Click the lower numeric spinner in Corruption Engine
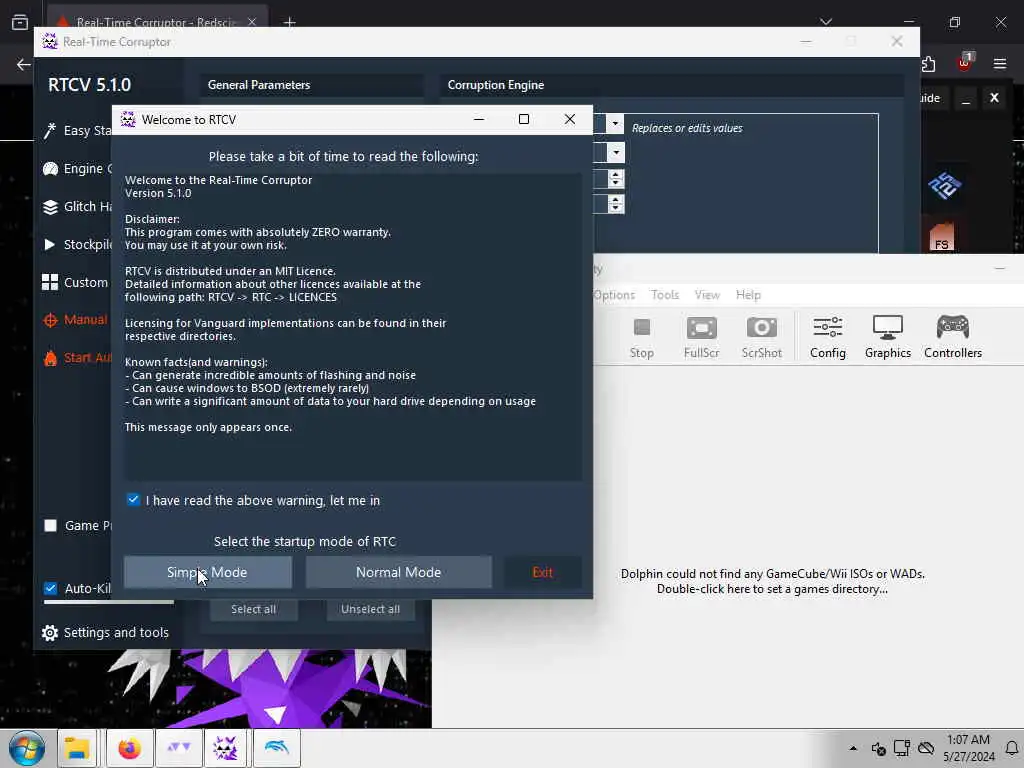Screen dimensions: 1024x768 click(616, 204)
